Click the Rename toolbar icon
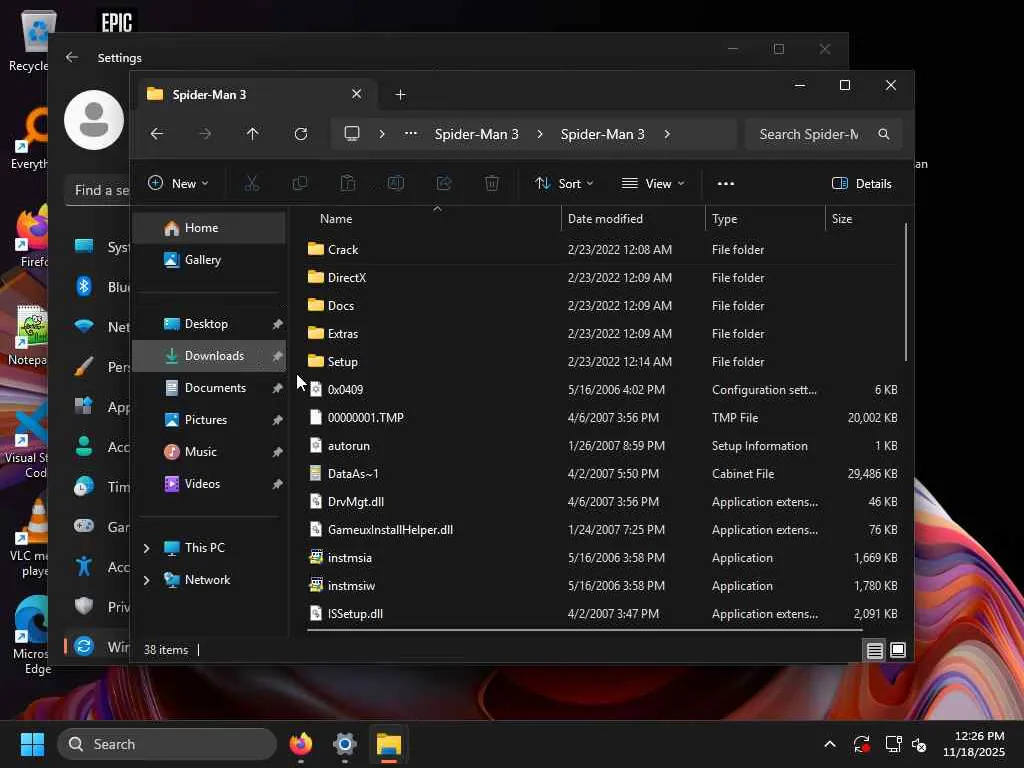This screenshot has width=1024, height=768. click(396, 184)
